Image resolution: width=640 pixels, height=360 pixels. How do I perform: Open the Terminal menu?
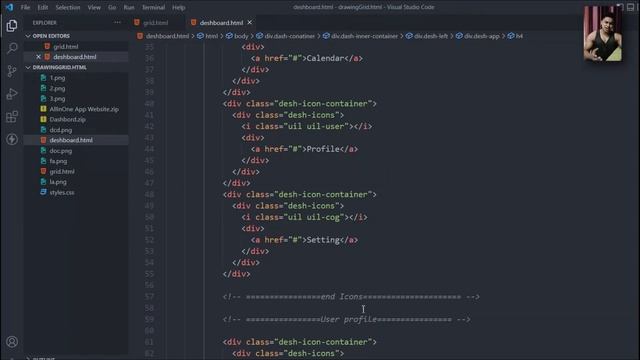[153, 7]
